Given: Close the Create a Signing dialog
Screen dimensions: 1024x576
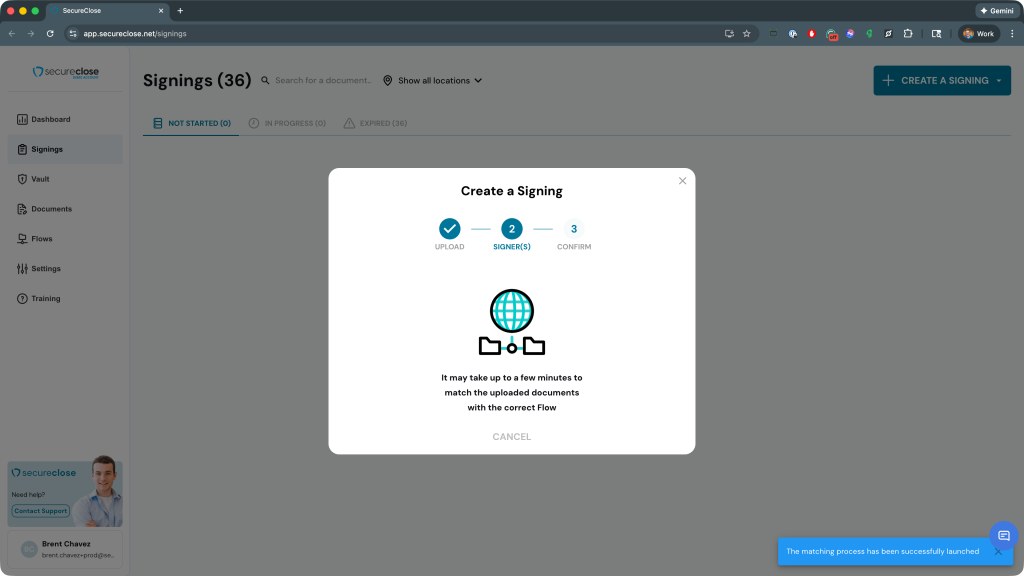Looking at the screenshot, I should pos(682,181).
